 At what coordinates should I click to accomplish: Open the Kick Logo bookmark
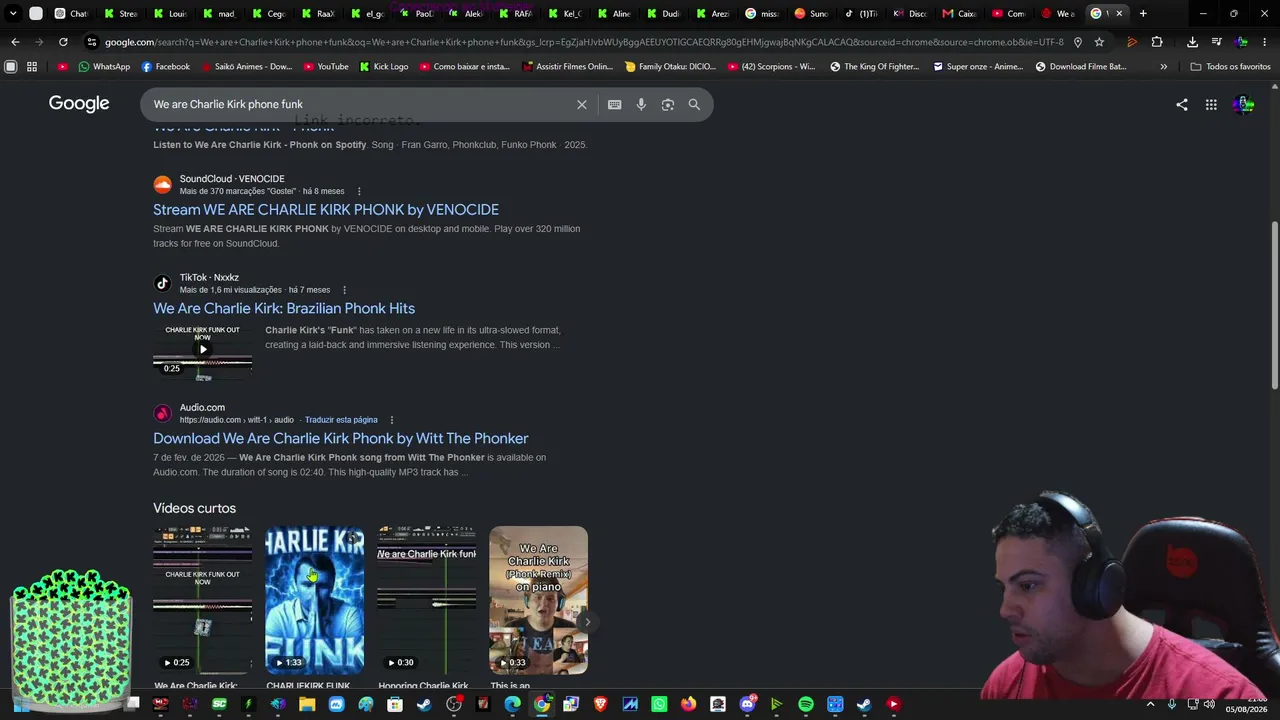383,67
